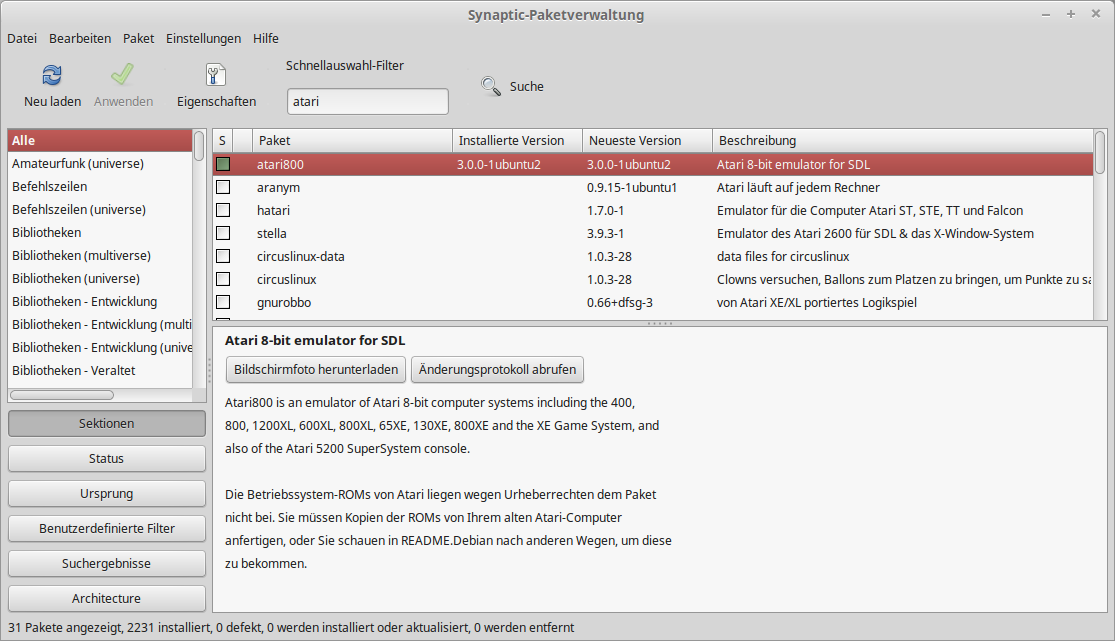
Task: Select Bibliotheken (multiverse) section
Action: point(100,255)
